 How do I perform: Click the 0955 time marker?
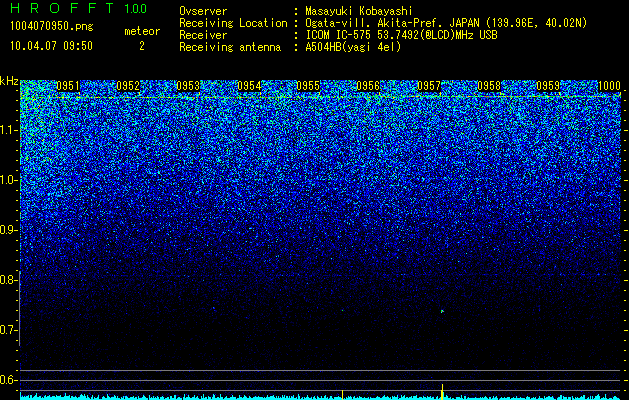(308, 86)
